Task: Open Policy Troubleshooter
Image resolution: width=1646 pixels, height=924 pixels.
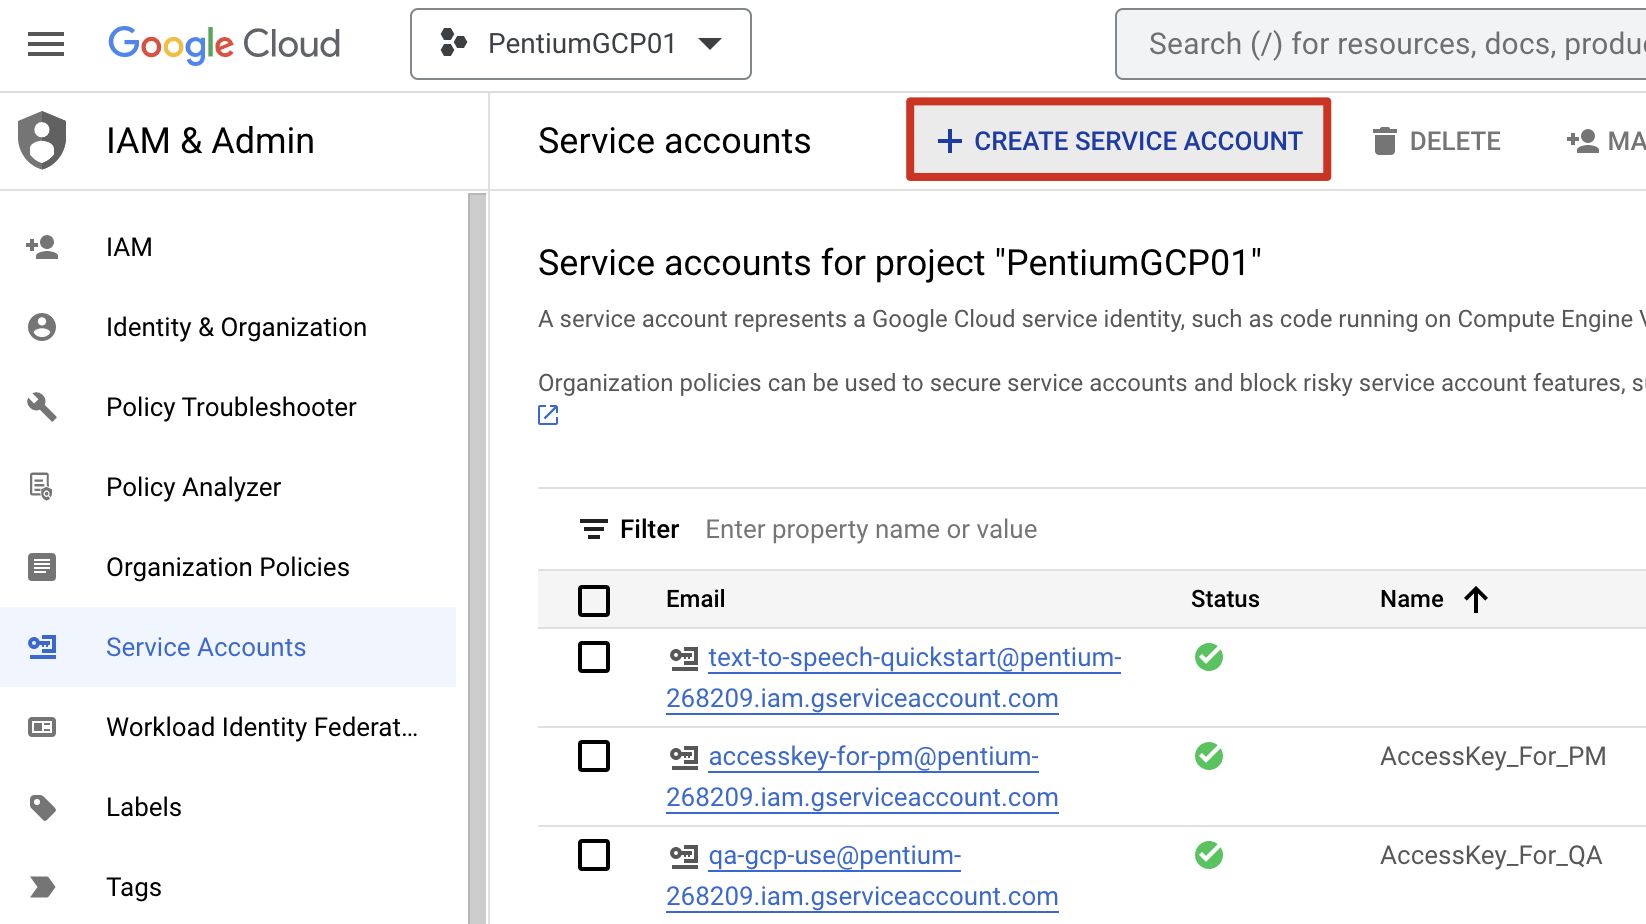Action: [231, 407]
